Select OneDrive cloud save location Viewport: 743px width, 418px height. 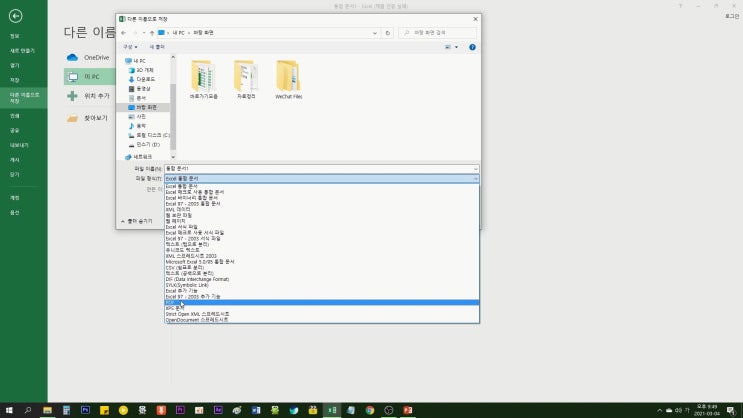pos(89,57)
